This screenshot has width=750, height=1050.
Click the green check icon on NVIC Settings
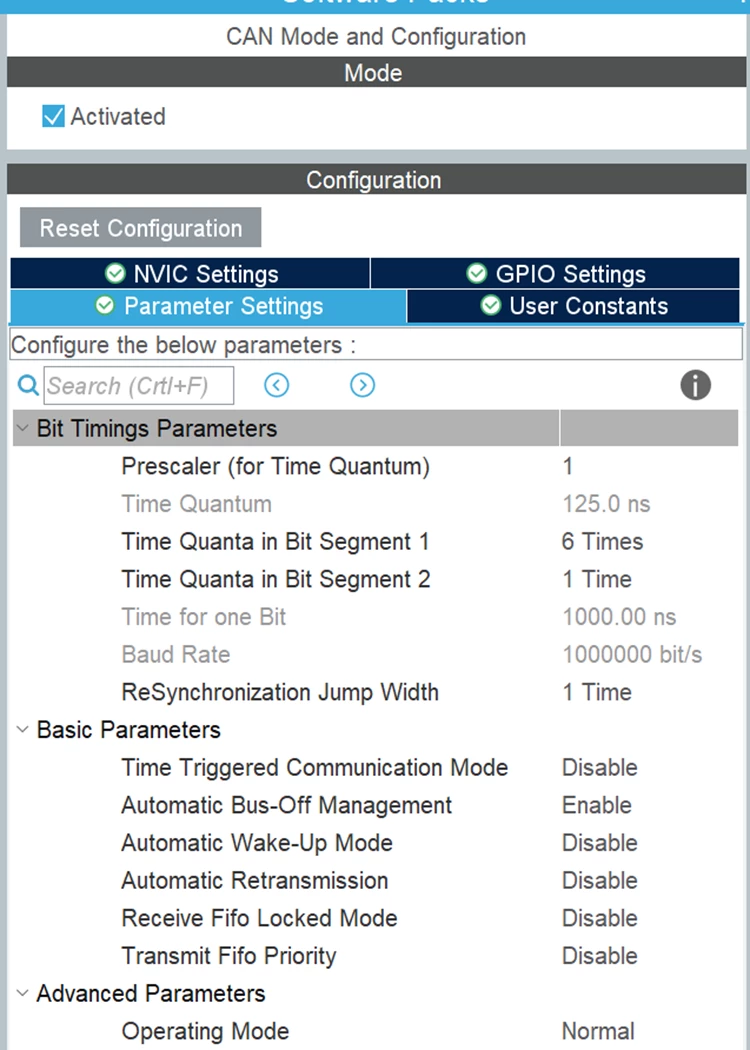pos(115,273)
